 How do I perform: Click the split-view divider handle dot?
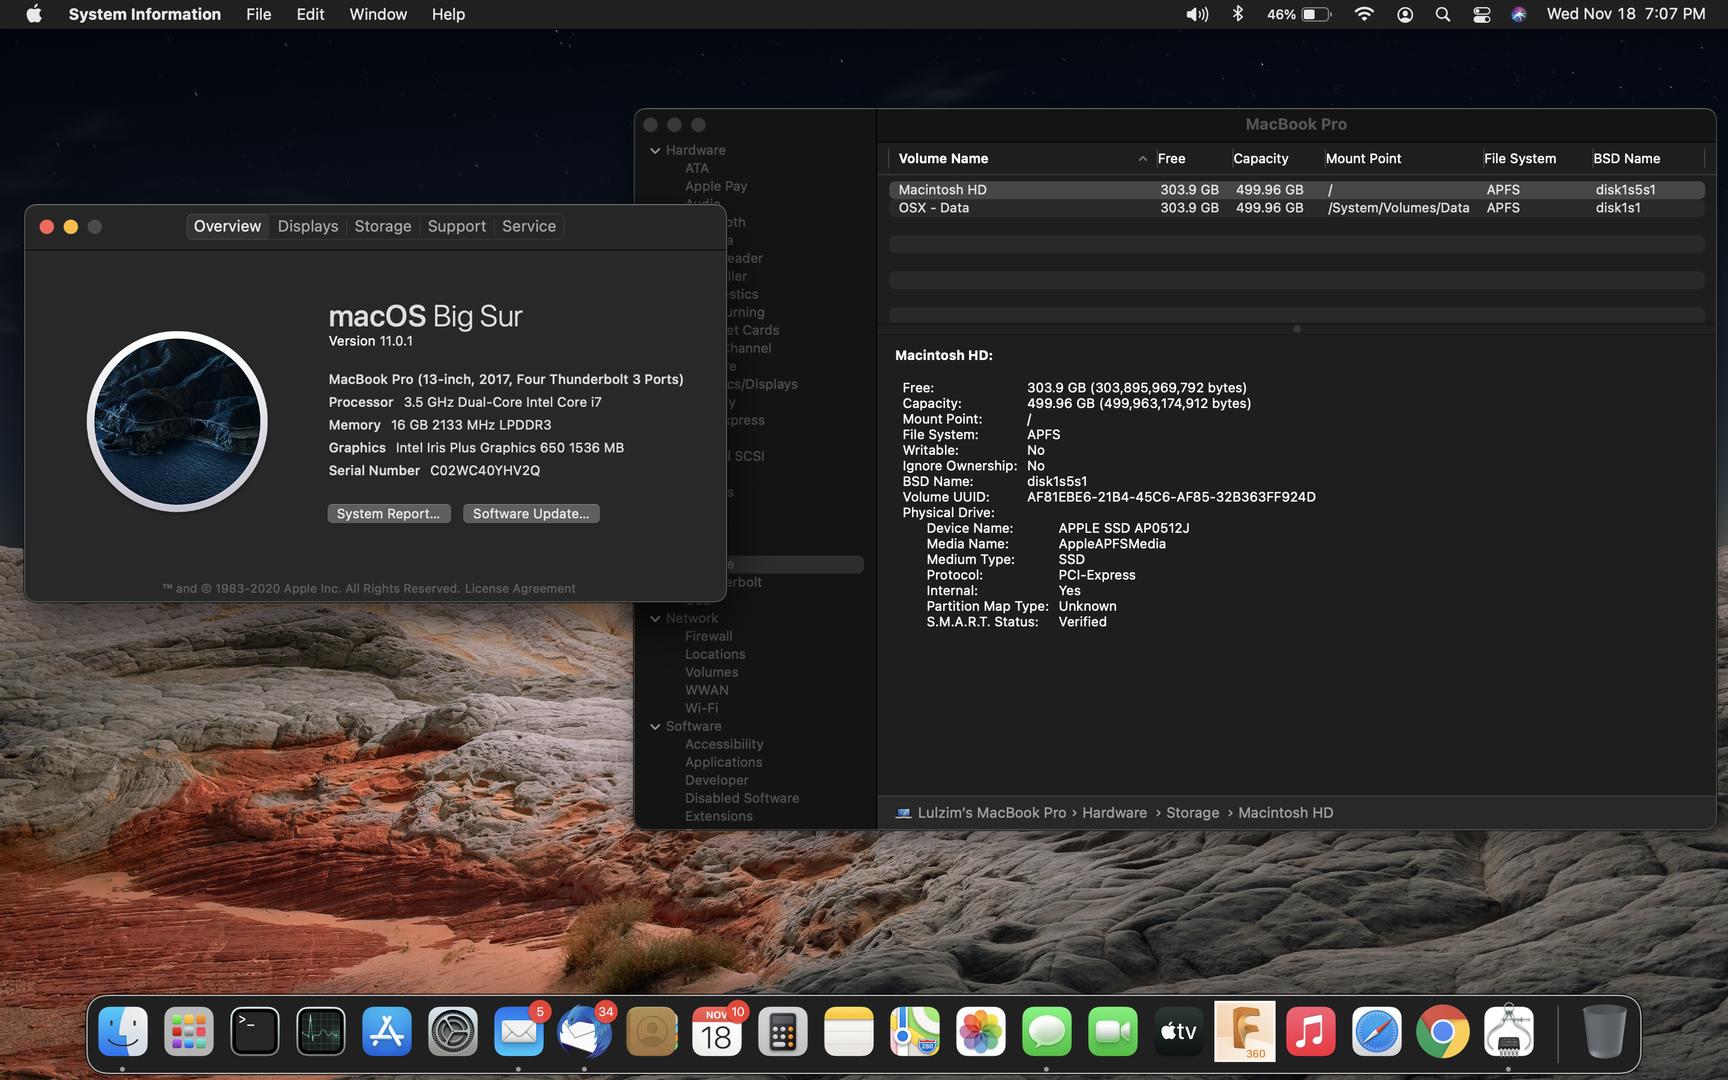(x=1297, y=329)
